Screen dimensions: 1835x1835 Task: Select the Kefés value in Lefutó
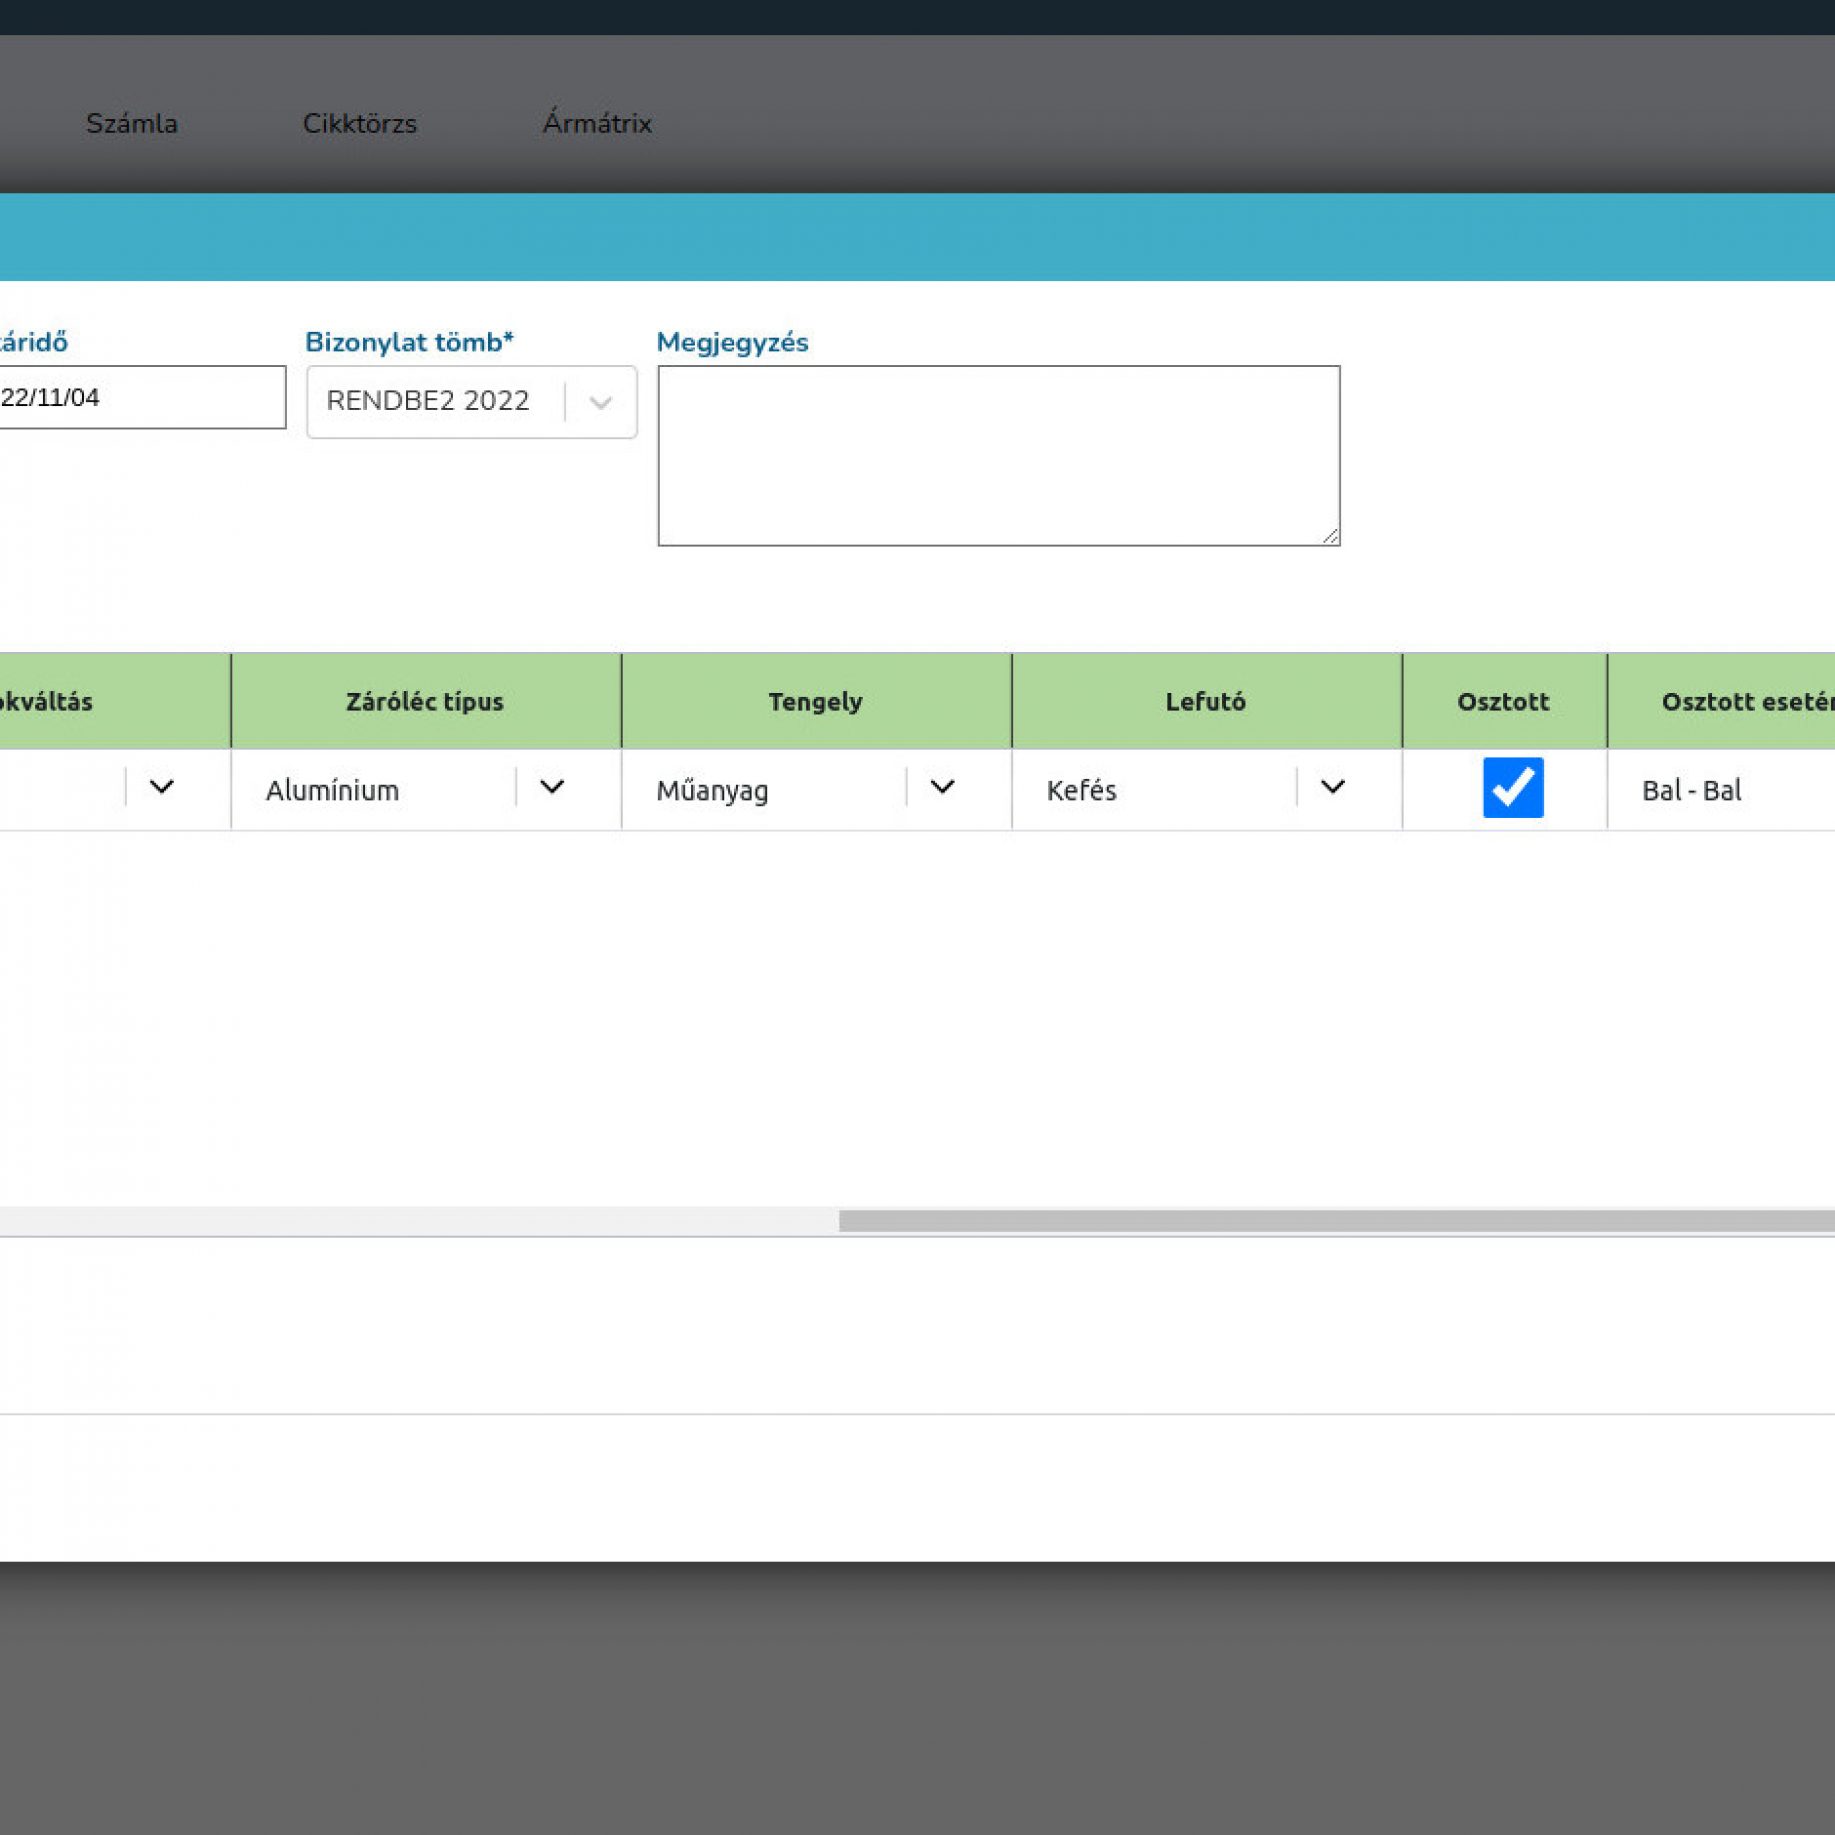click(1081, 790)
